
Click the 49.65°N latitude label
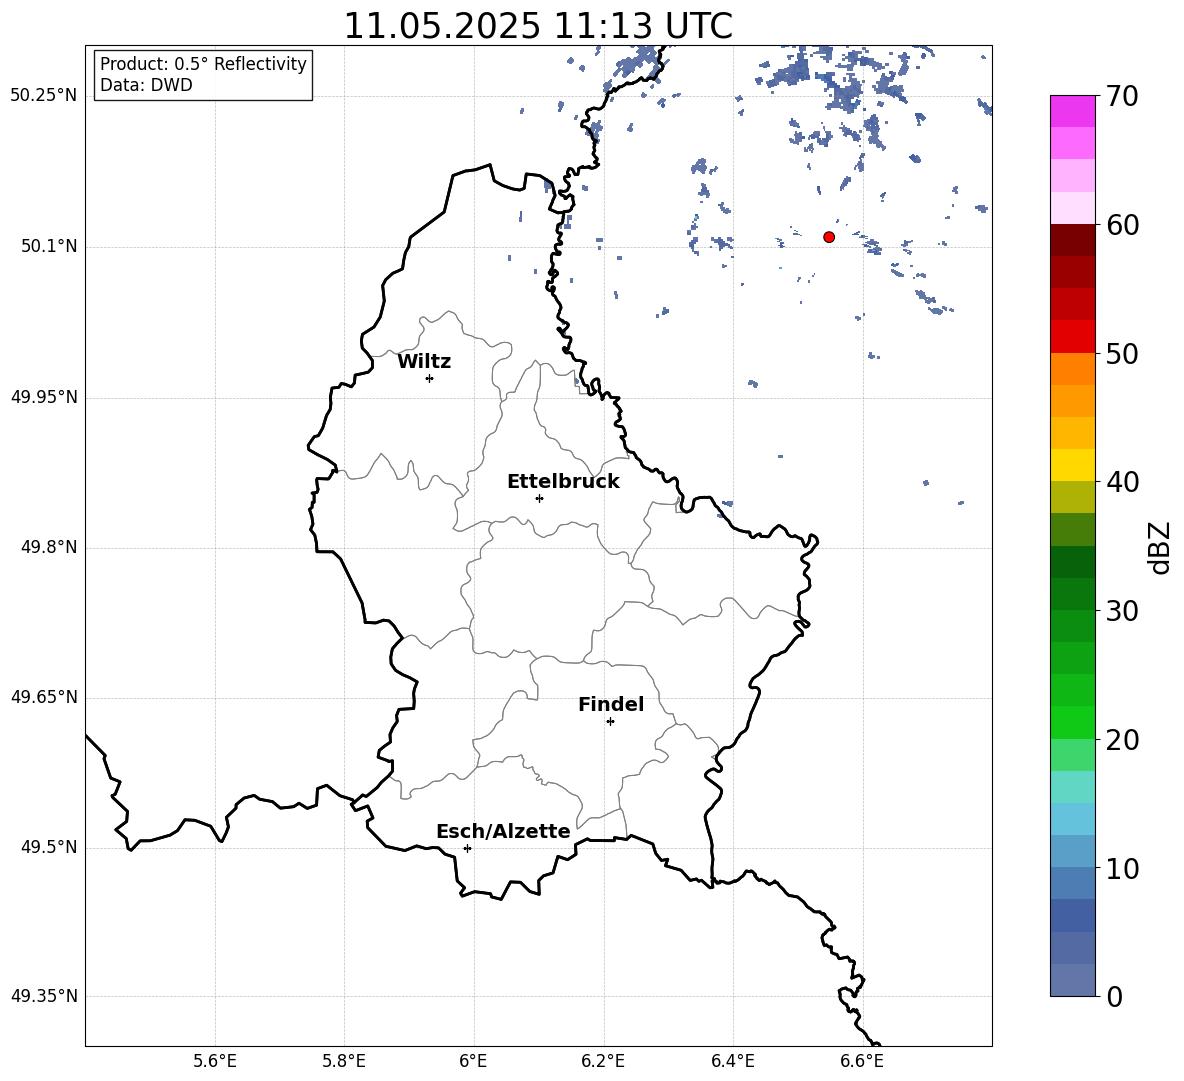point(44,697)
